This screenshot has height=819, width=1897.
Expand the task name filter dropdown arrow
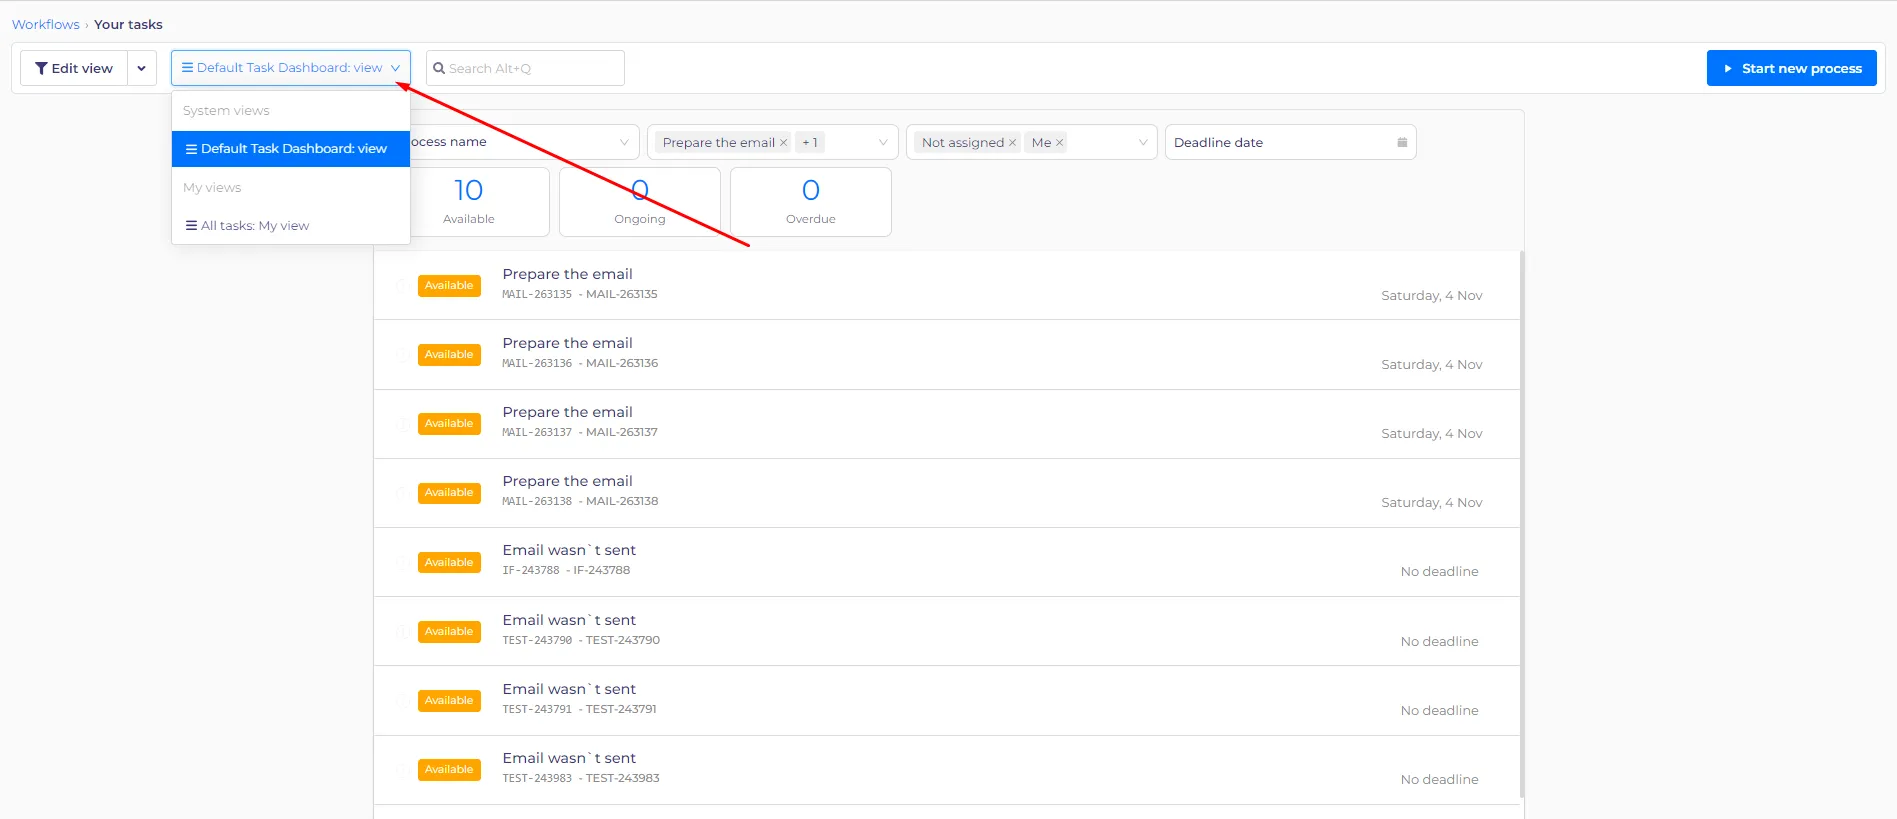883,142
